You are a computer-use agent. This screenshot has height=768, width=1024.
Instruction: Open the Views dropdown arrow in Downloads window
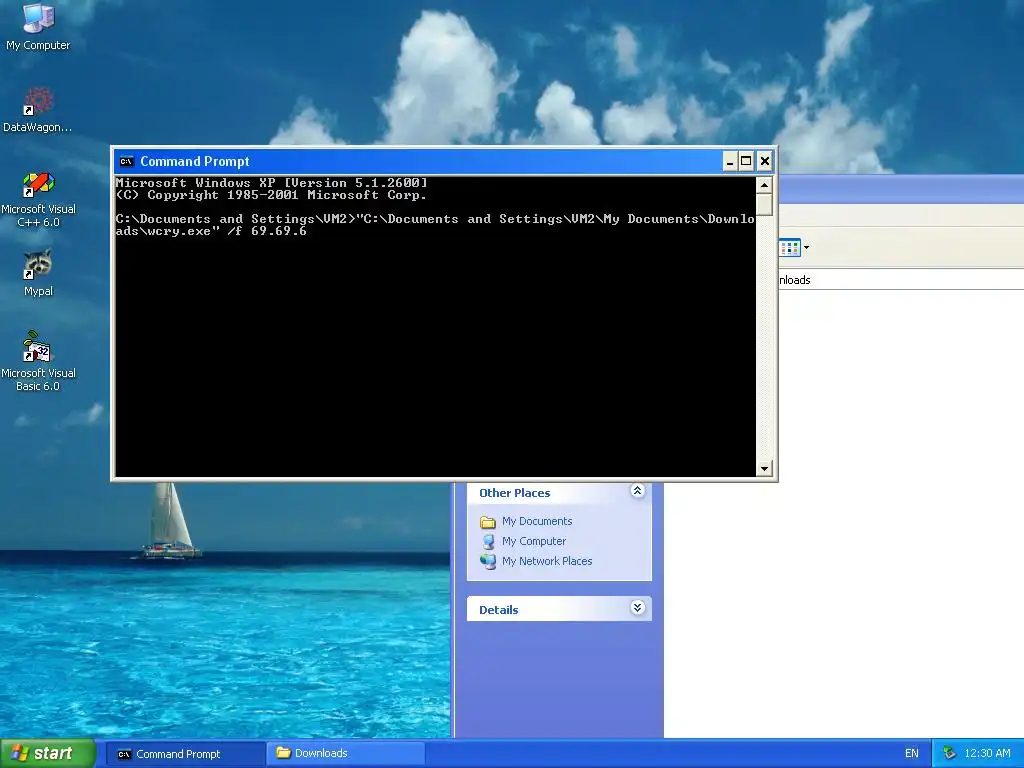(807, 248)
